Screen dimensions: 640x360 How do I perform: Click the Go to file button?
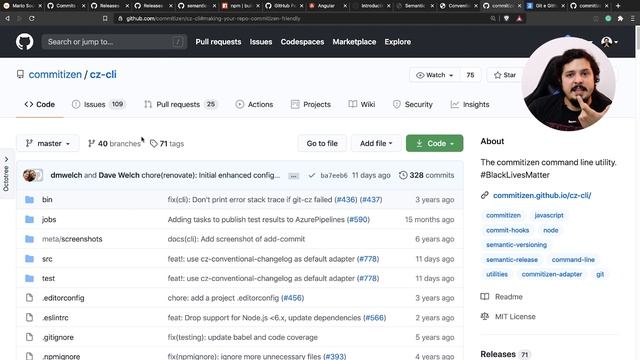(322, 143)
